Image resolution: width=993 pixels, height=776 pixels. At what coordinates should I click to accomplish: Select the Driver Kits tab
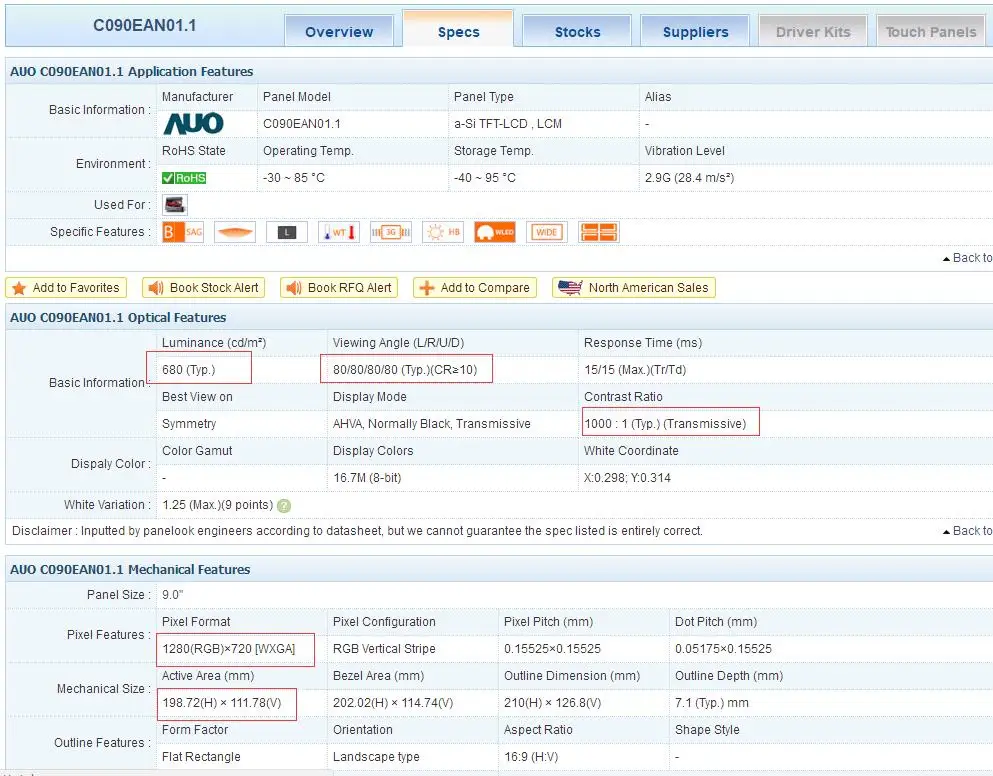[x=813, y=32]
